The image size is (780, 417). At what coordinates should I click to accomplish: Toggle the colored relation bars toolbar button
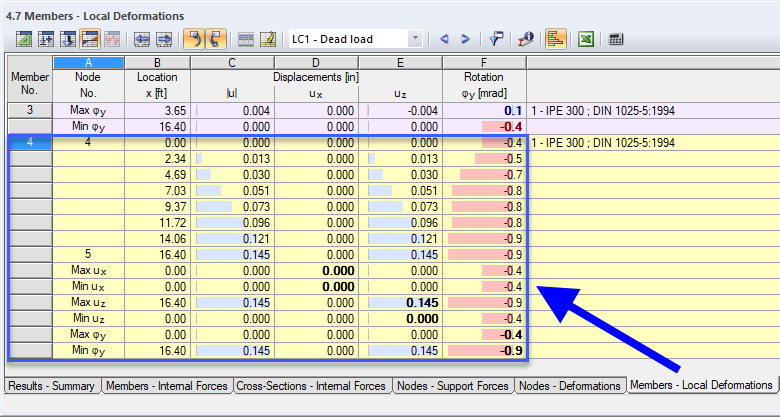pos(556,39)
